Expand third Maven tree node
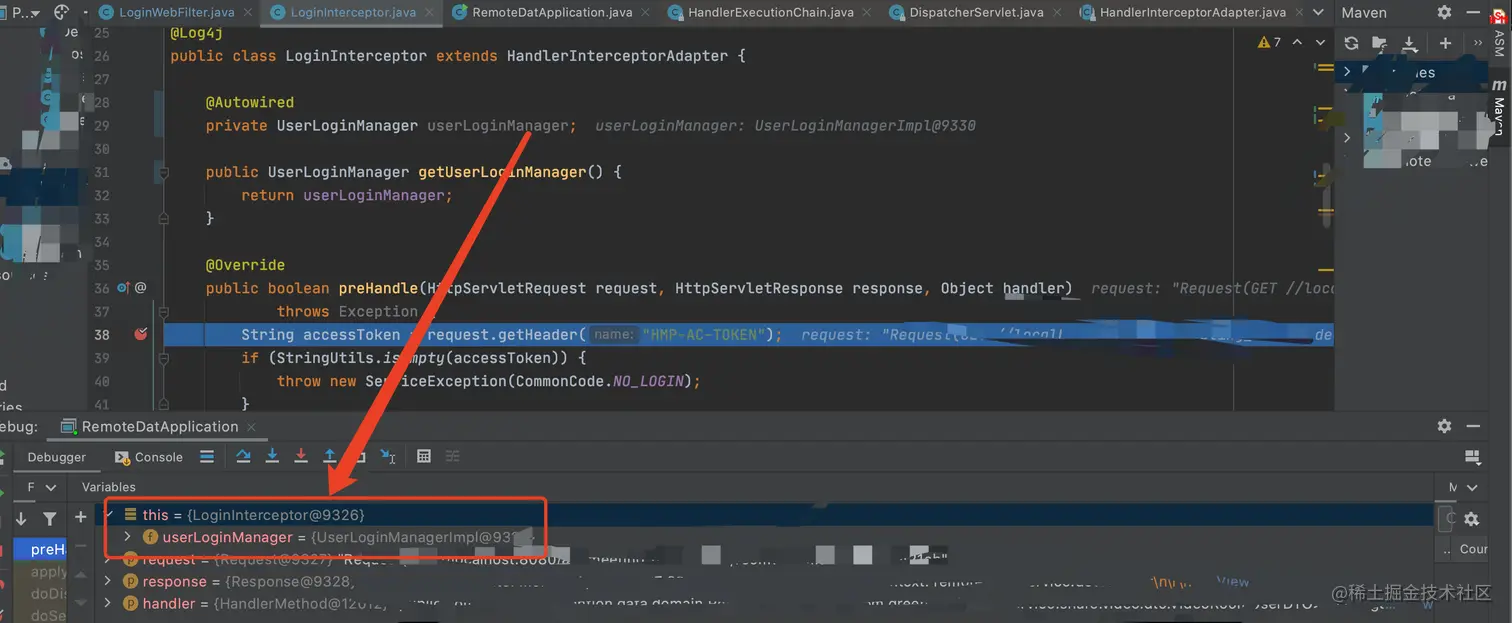1512x623 pixels. [x=1348, y=137]
